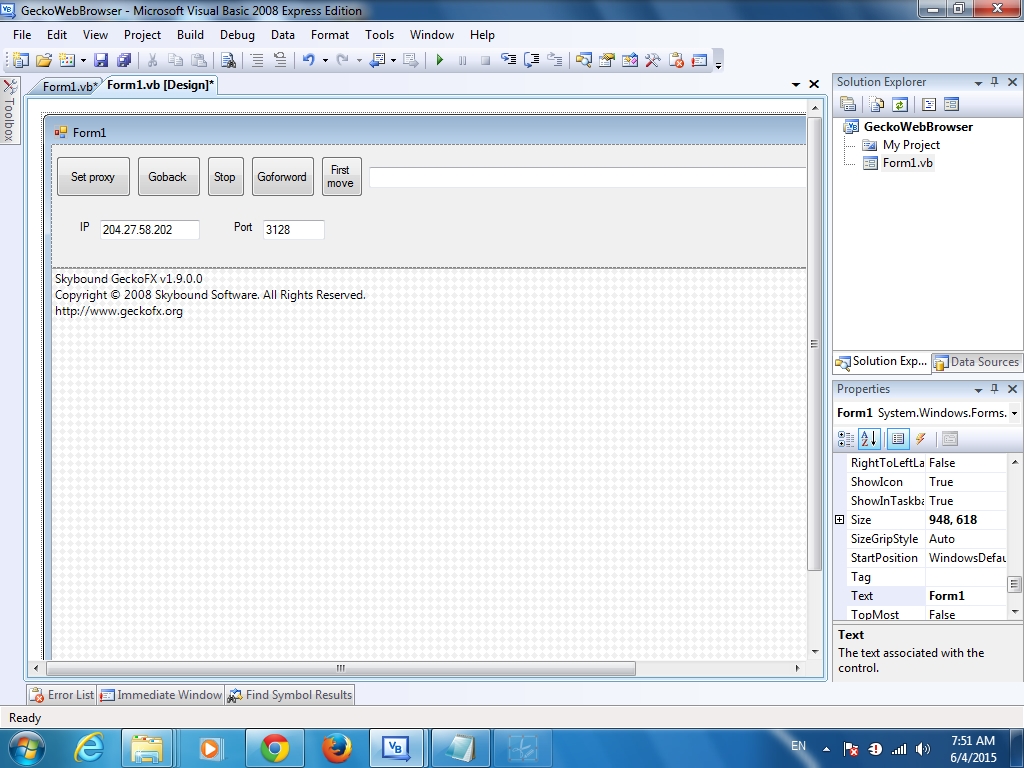
Task: Select the Set proxy button on form
Action: (x=93, y=176)
